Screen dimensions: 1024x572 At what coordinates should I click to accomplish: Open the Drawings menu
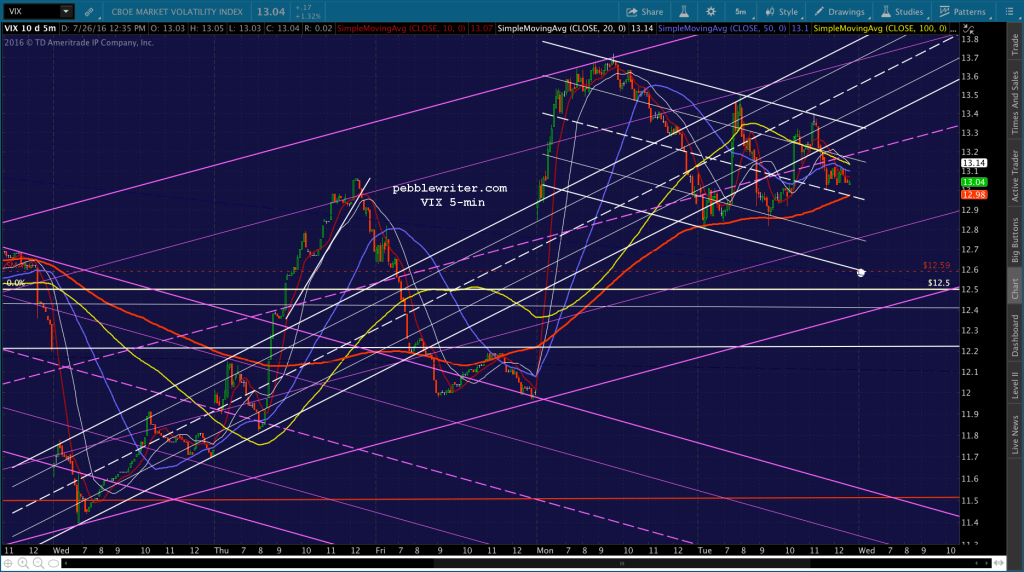(x=840, y=12)
